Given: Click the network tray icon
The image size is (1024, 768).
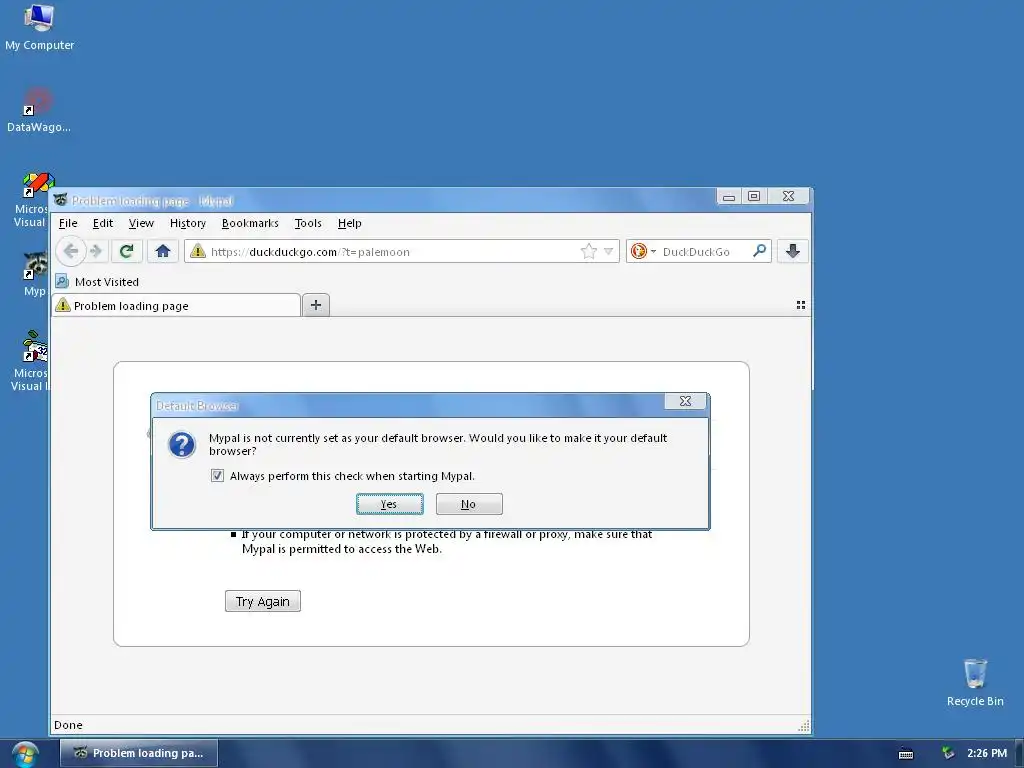Looking at the screenshot, I should (948, 753).
